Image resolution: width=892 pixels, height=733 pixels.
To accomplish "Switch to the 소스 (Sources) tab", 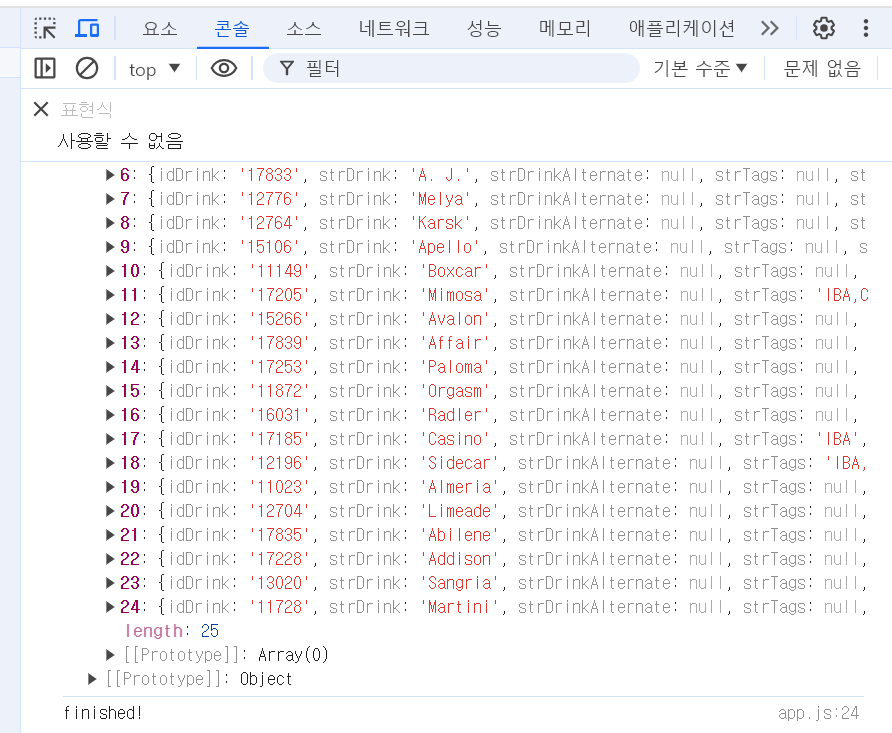I will tap(304, 28).
